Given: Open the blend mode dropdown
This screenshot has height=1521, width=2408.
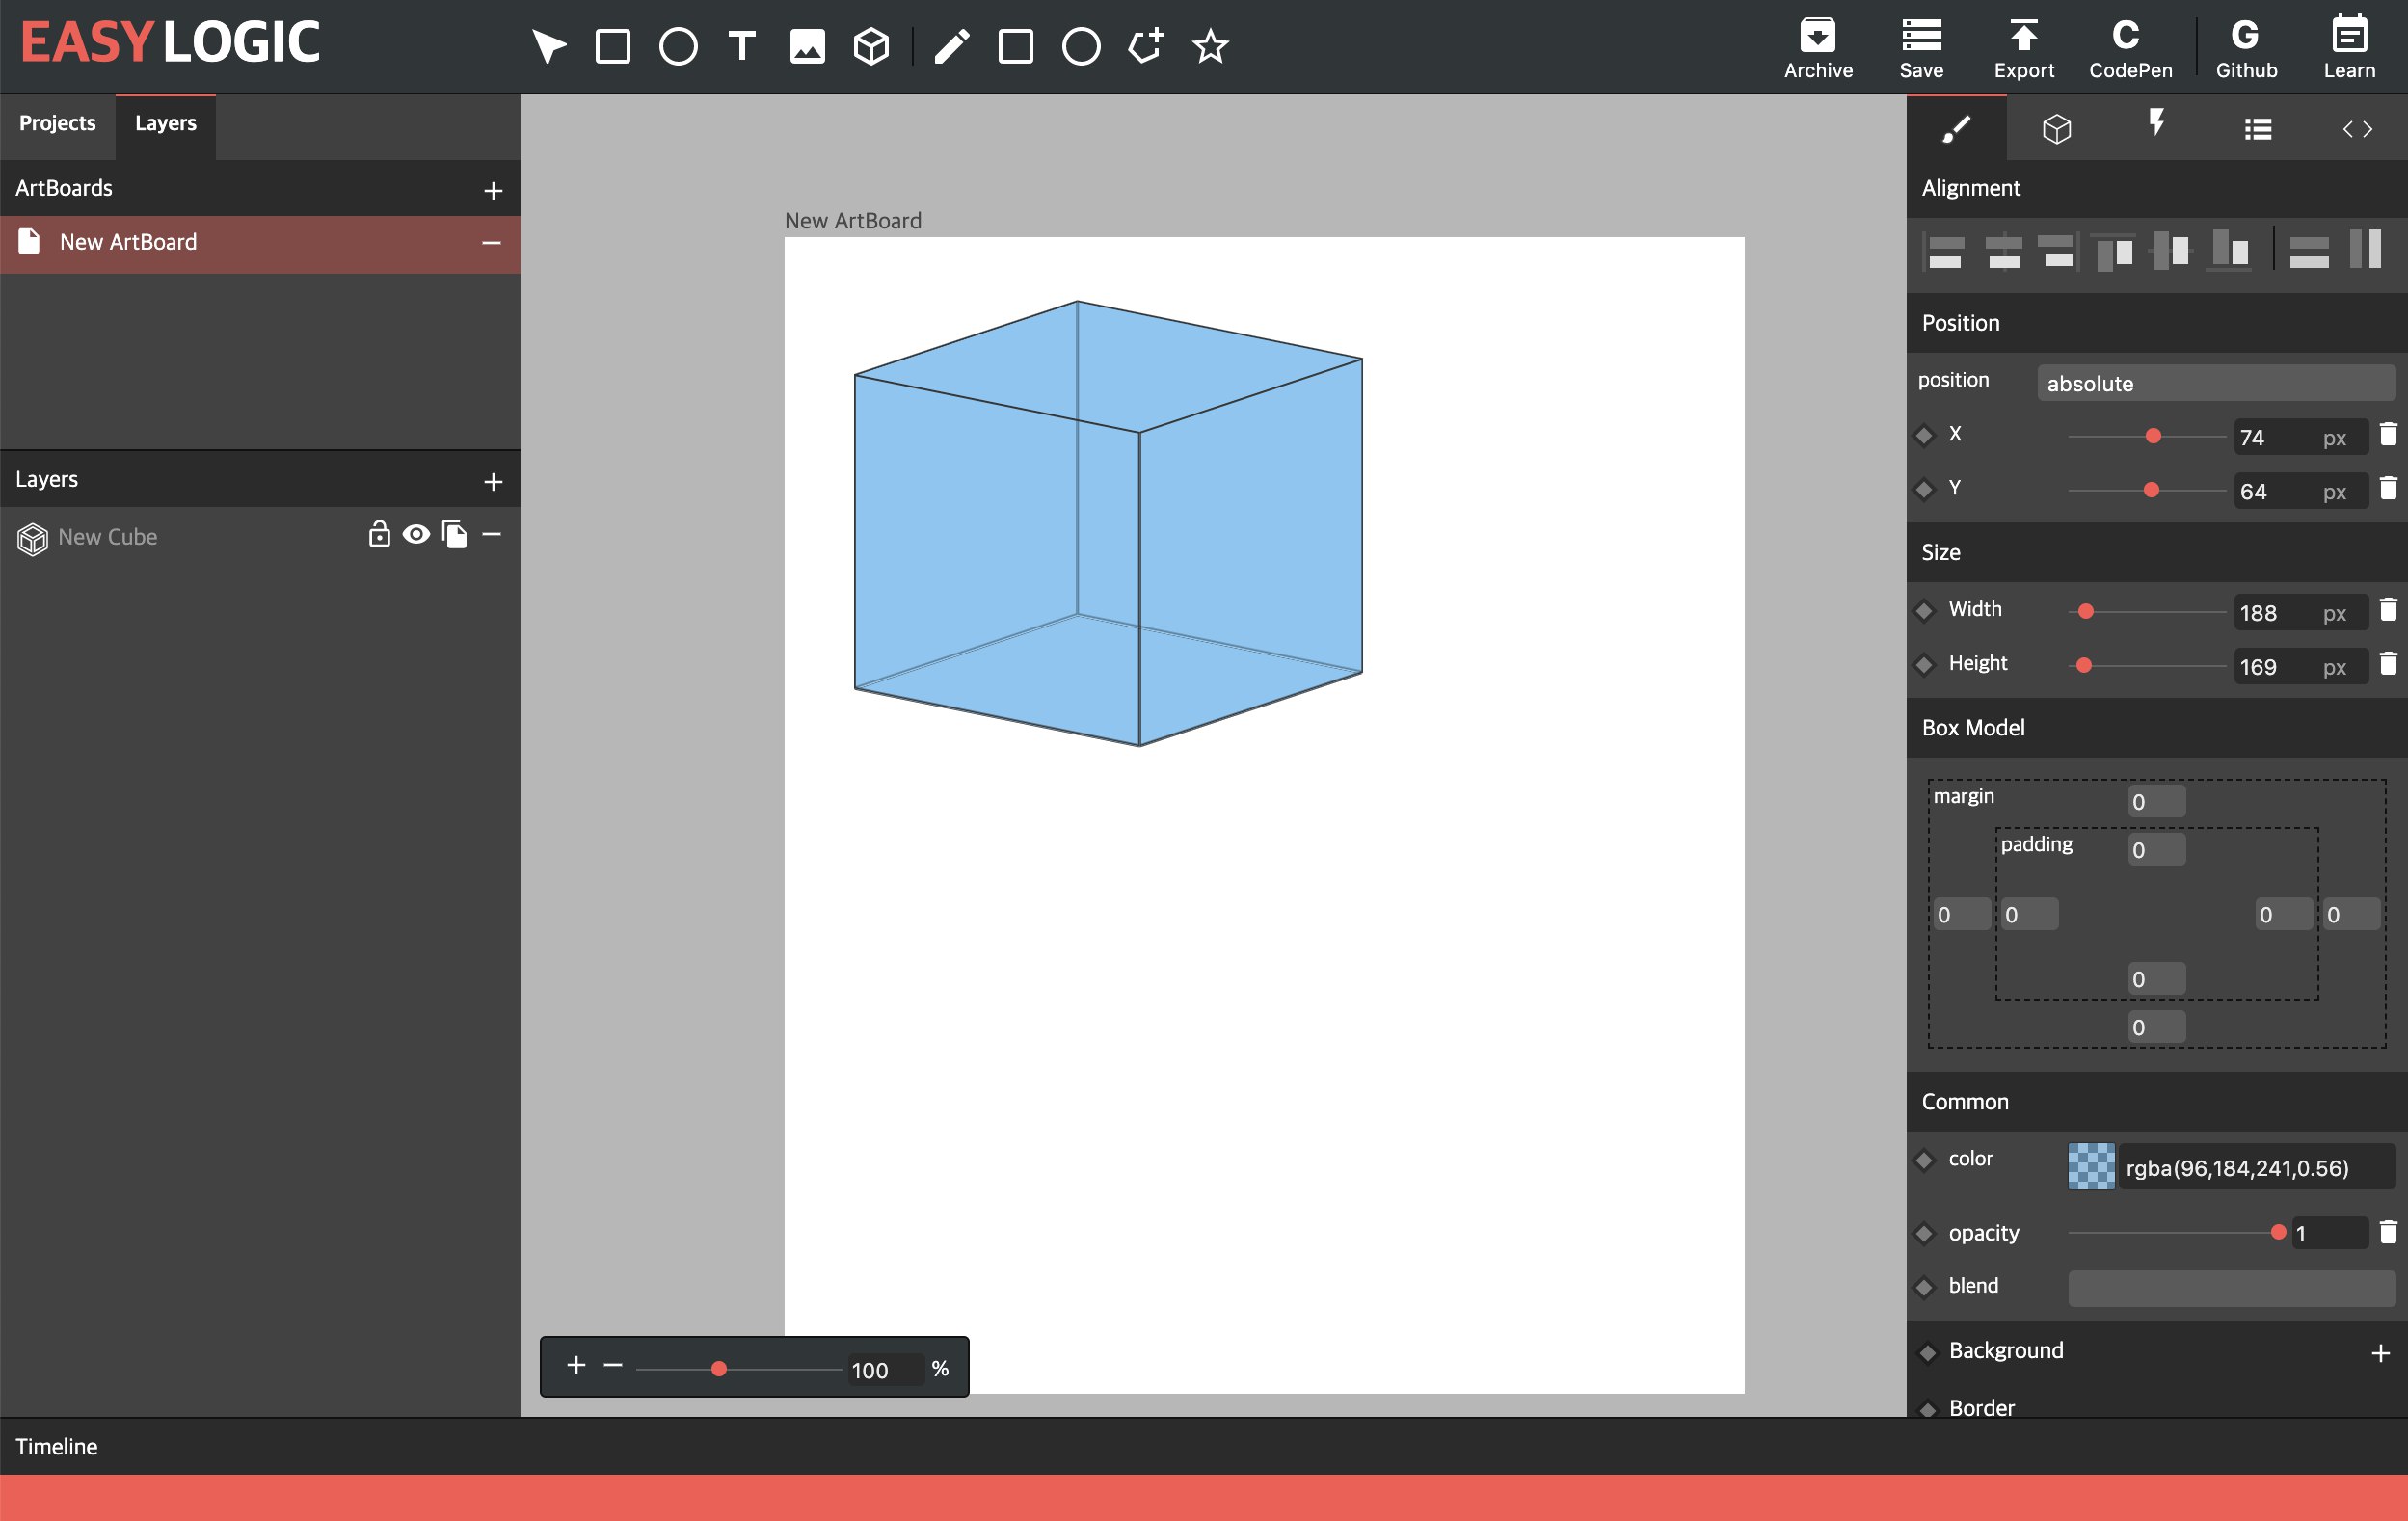Looking at the screenshot, I should tap(2231, 1288).
